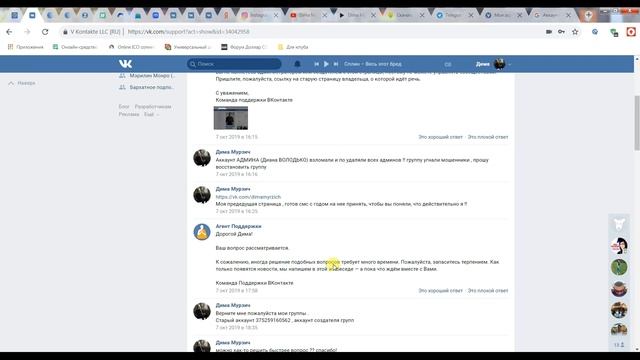This screenshot has width=640, height=360.
Task: Reload the page with the refresh icon
Action: pos(45,31)
